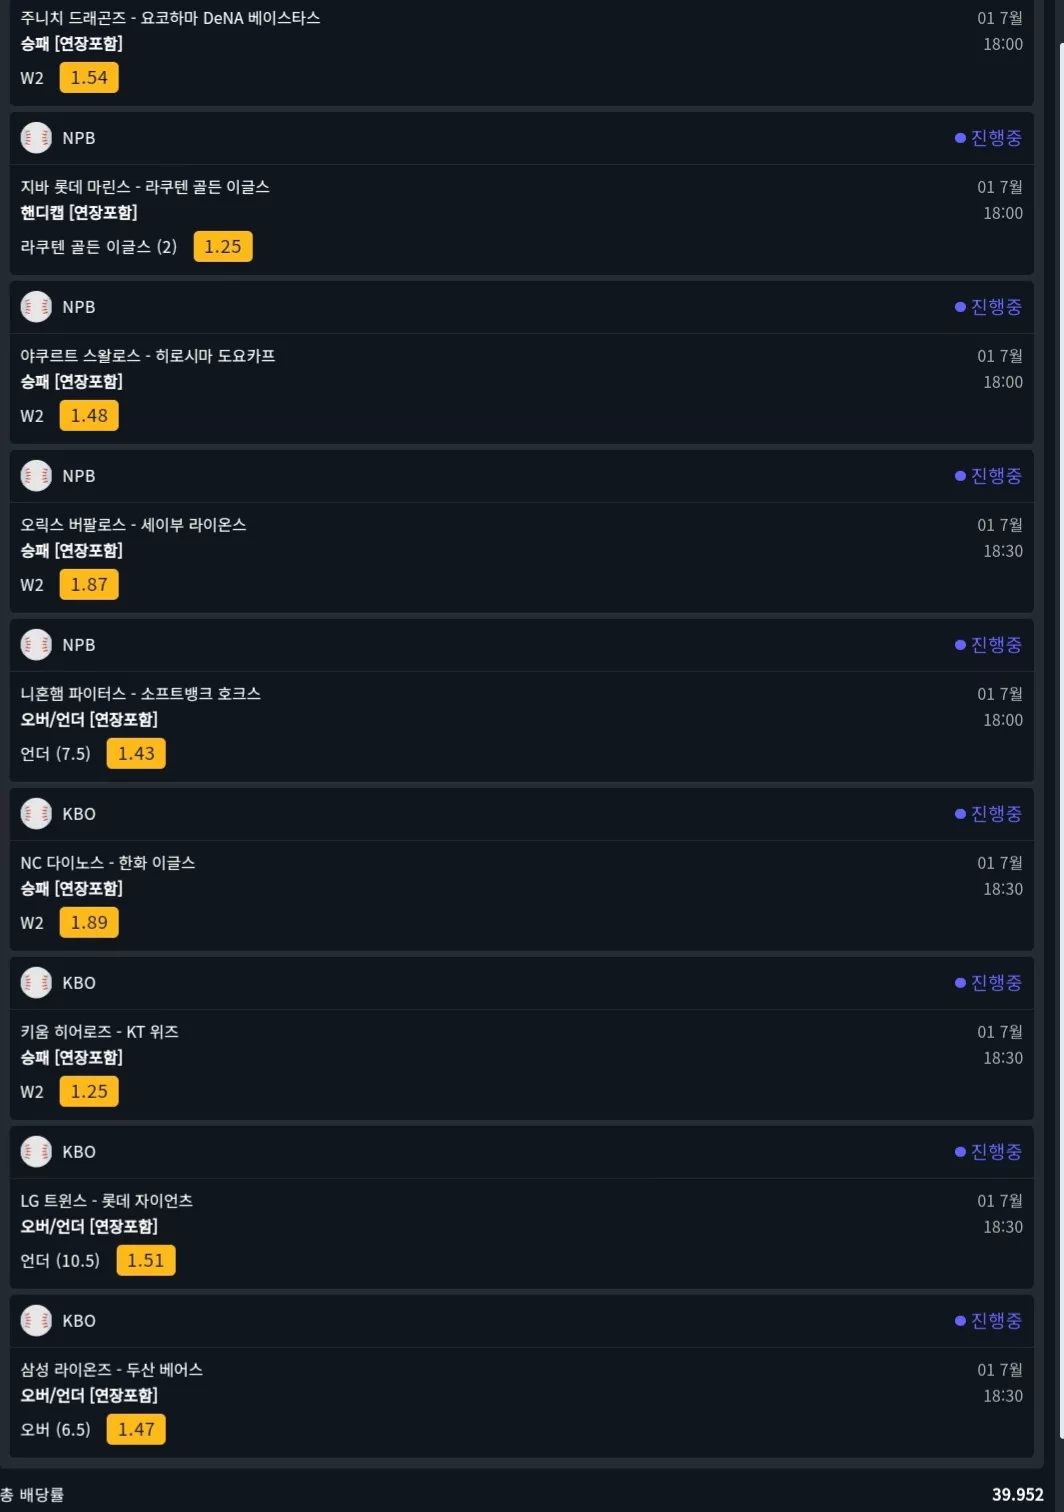Image resolution: width=1064 pixels, height=1512 pixels.
Task: Select the 언더 (7.5) 1.43 odds badge
Action: coord(136,754)
